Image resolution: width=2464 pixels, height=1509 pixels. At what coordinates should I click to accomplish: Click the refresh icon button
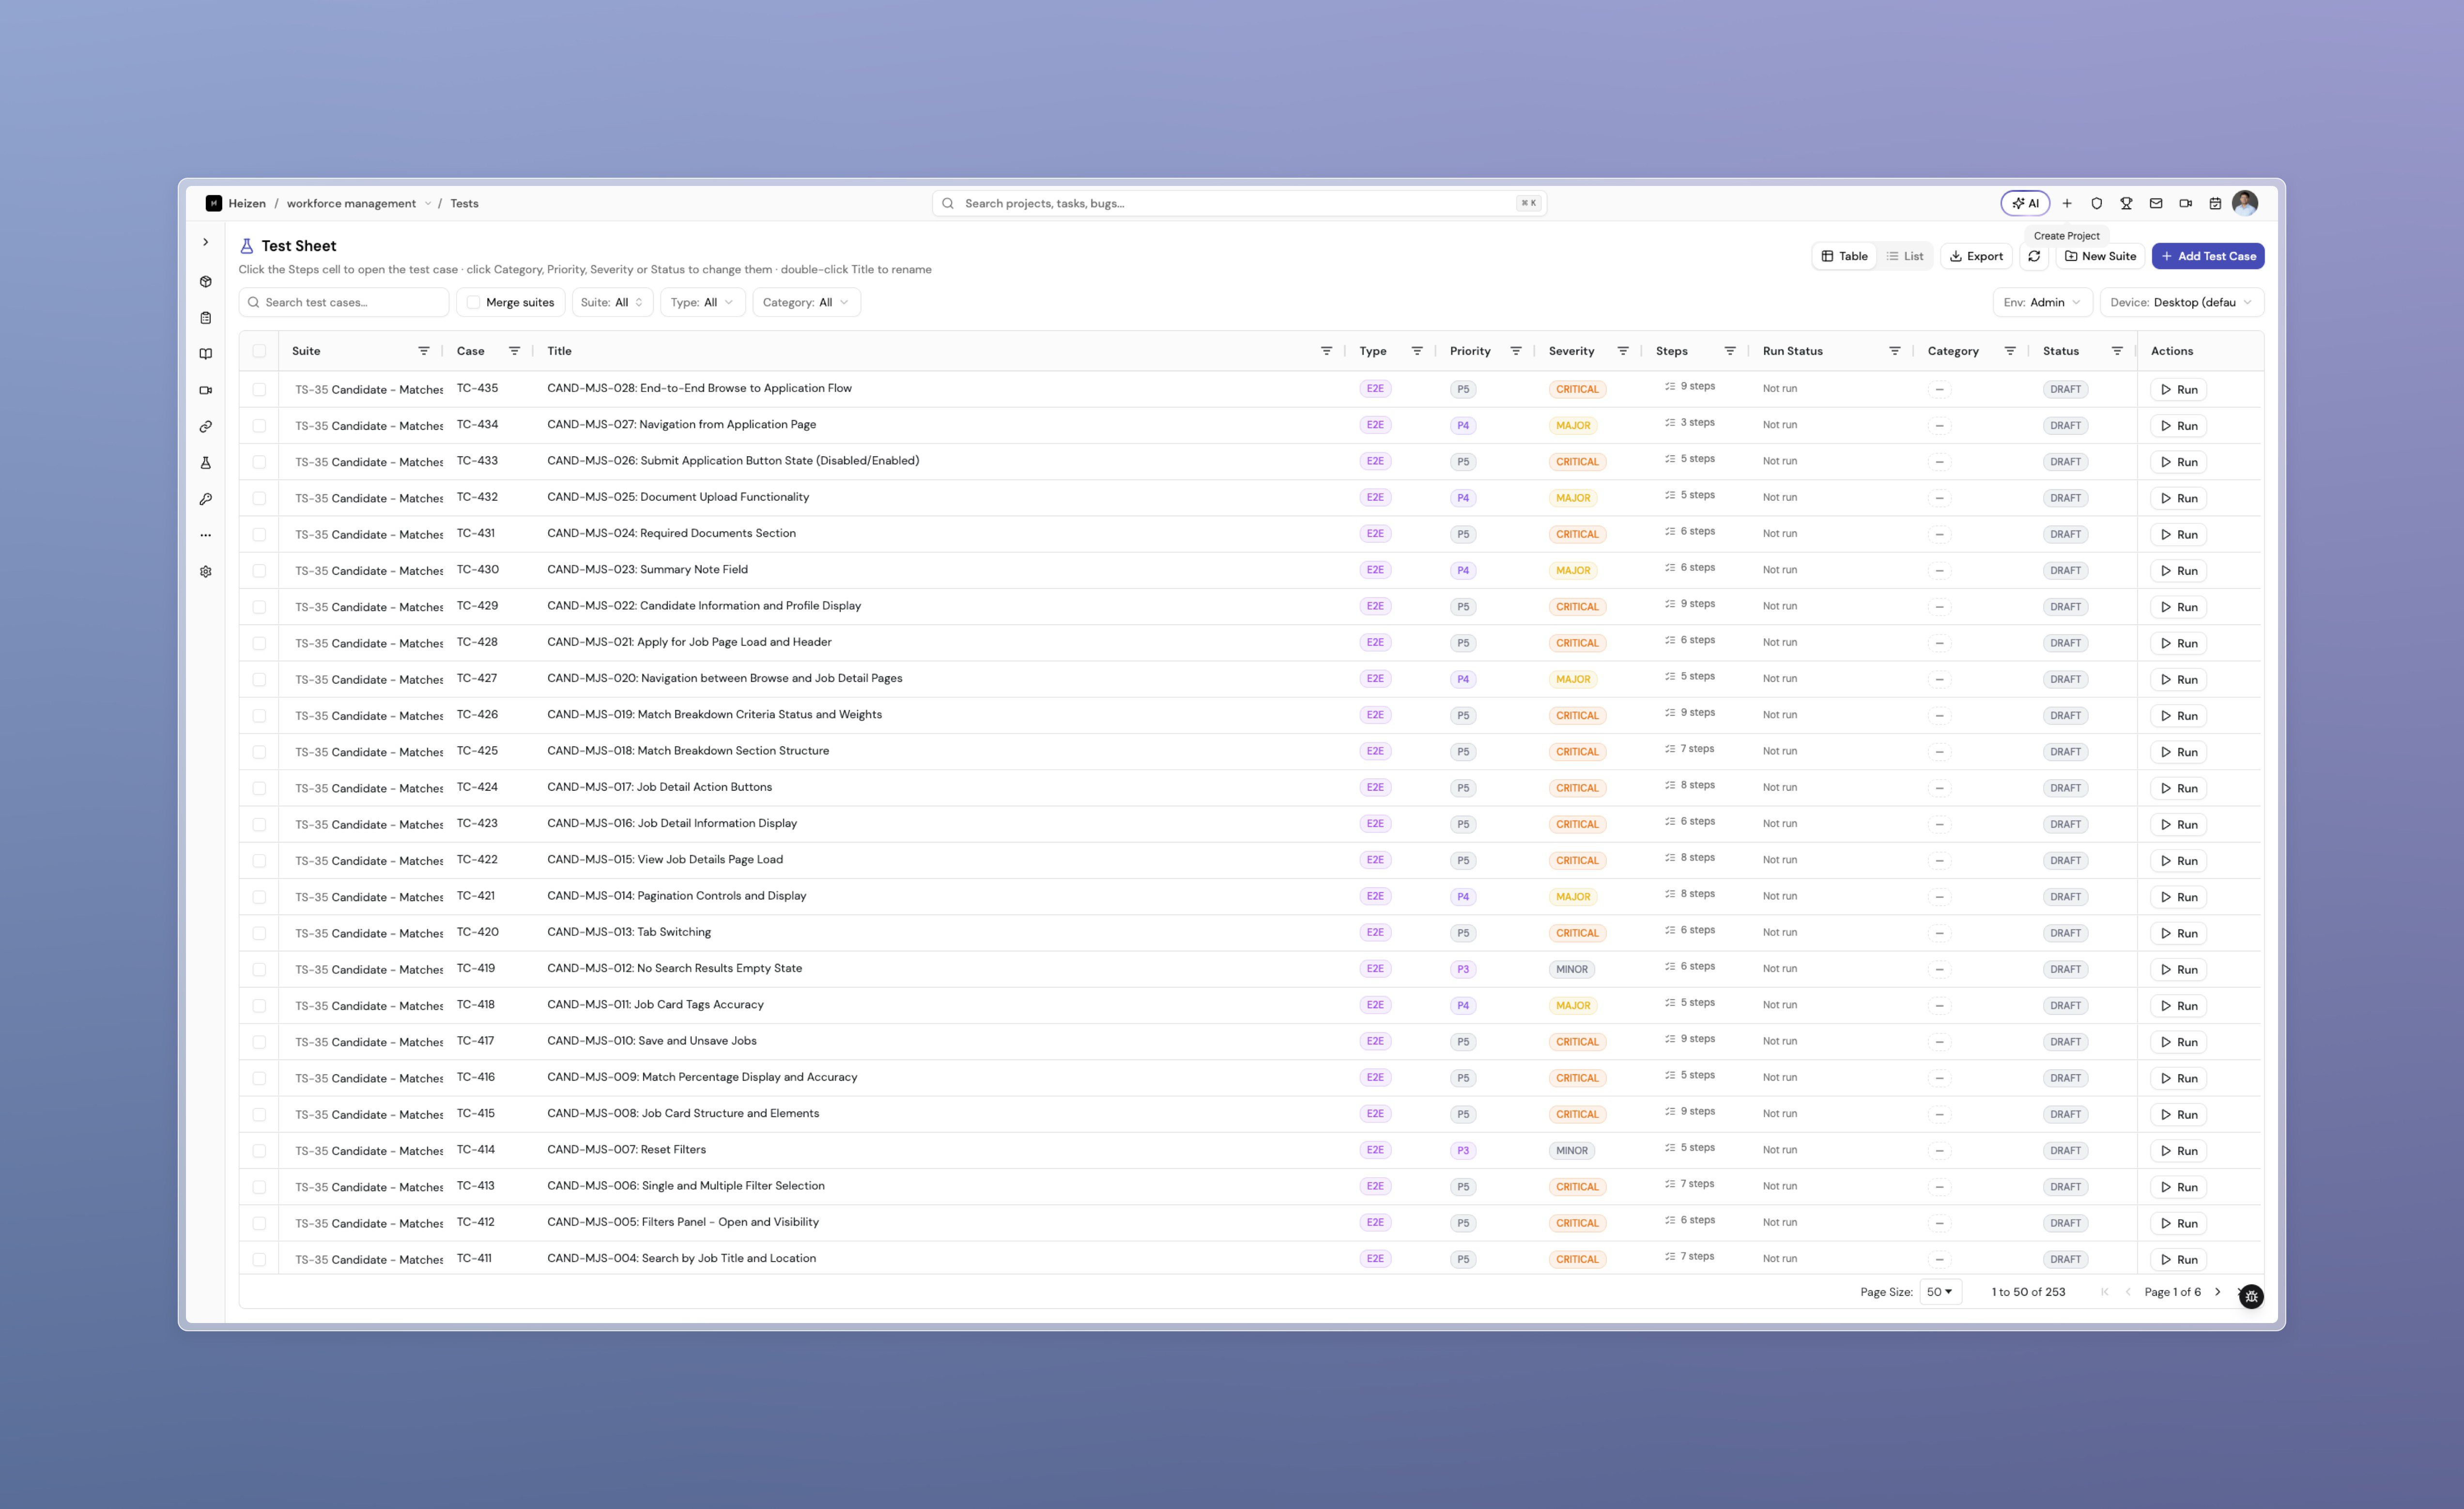click(x=2034, y=256)
